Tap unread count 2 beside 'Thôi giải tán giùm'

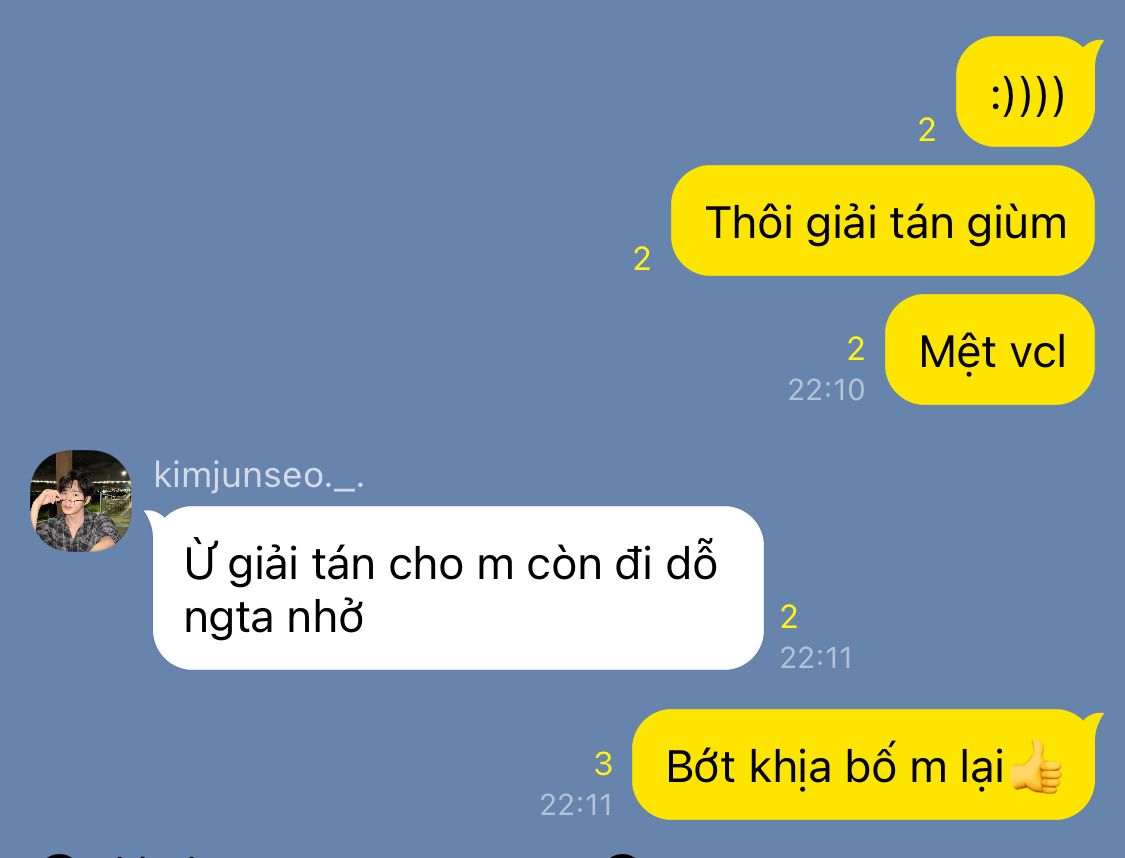pyautogui.click(x=642, y=259)
